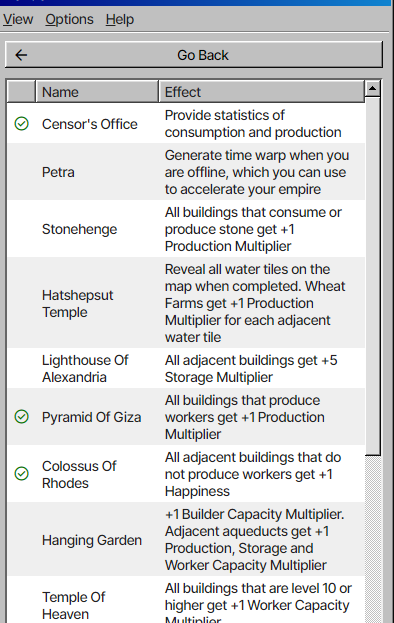Viewport: 394px width, 623px height.
Task: Click the vertical scrollbar thumb
Action: coord(373,276)
